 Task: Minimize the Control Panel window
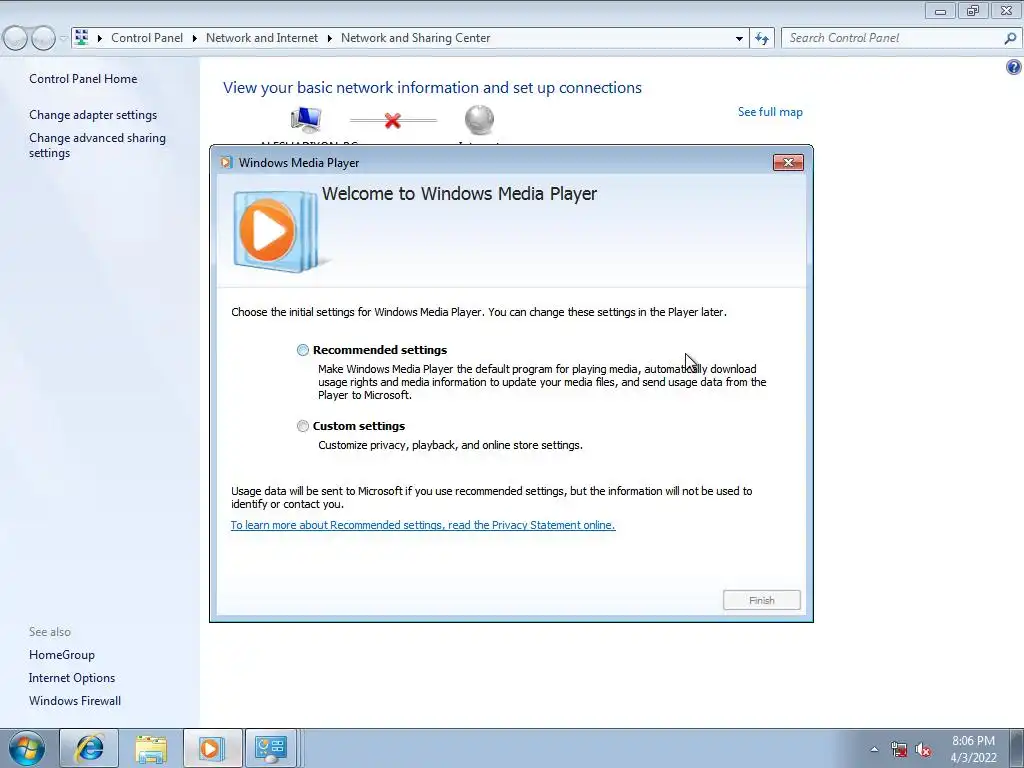(940, 10)
